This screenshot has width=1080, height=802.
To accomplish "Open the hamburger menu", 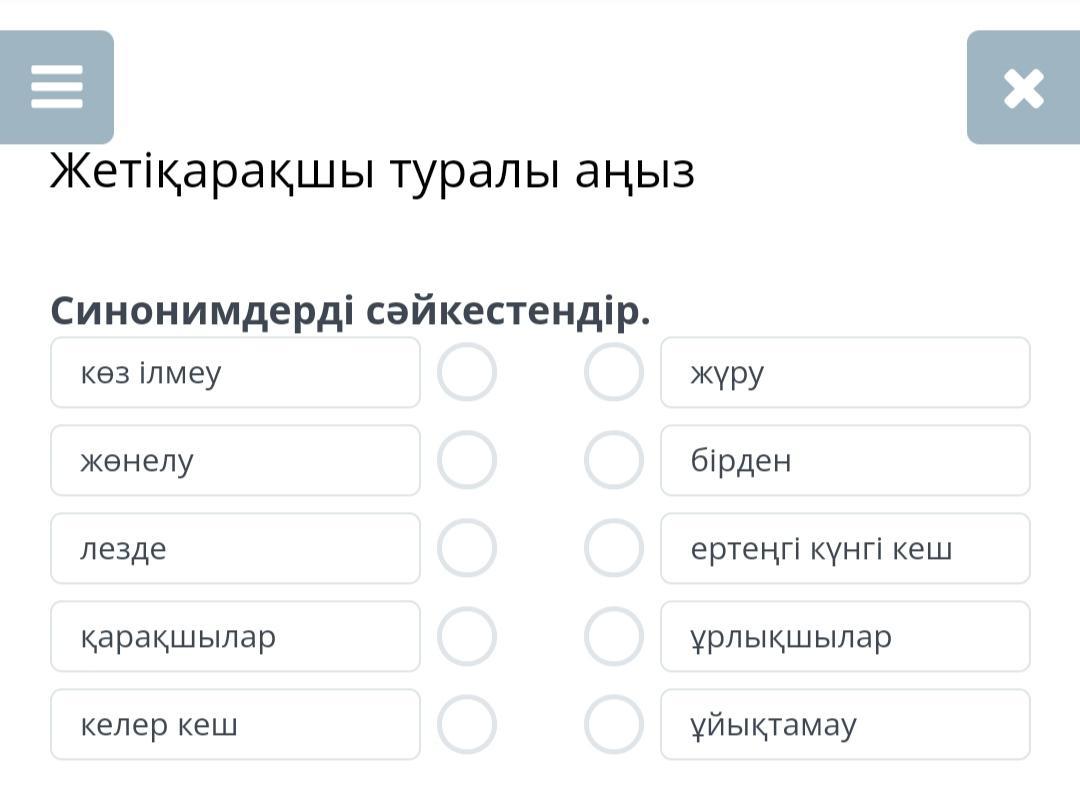I will (56, 87).
